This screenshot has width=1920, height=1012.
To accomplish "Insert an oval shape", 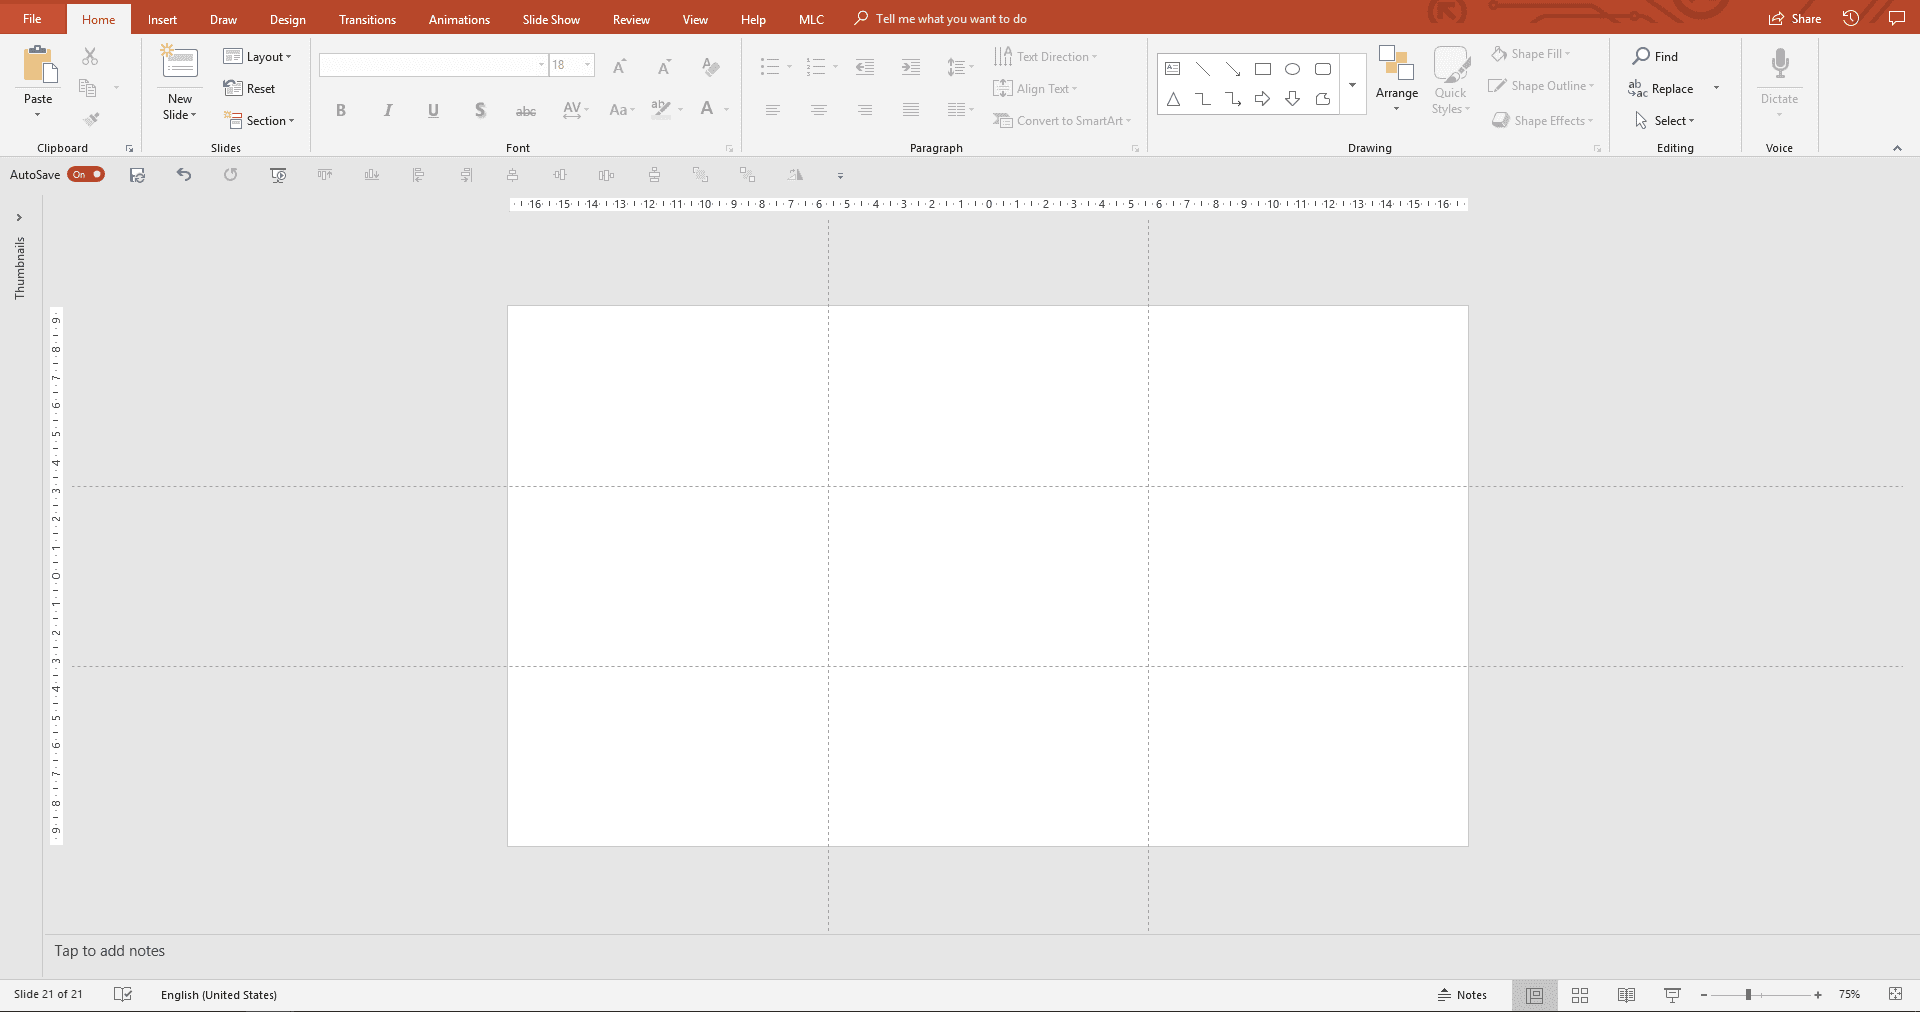I will coord(1293,69).
